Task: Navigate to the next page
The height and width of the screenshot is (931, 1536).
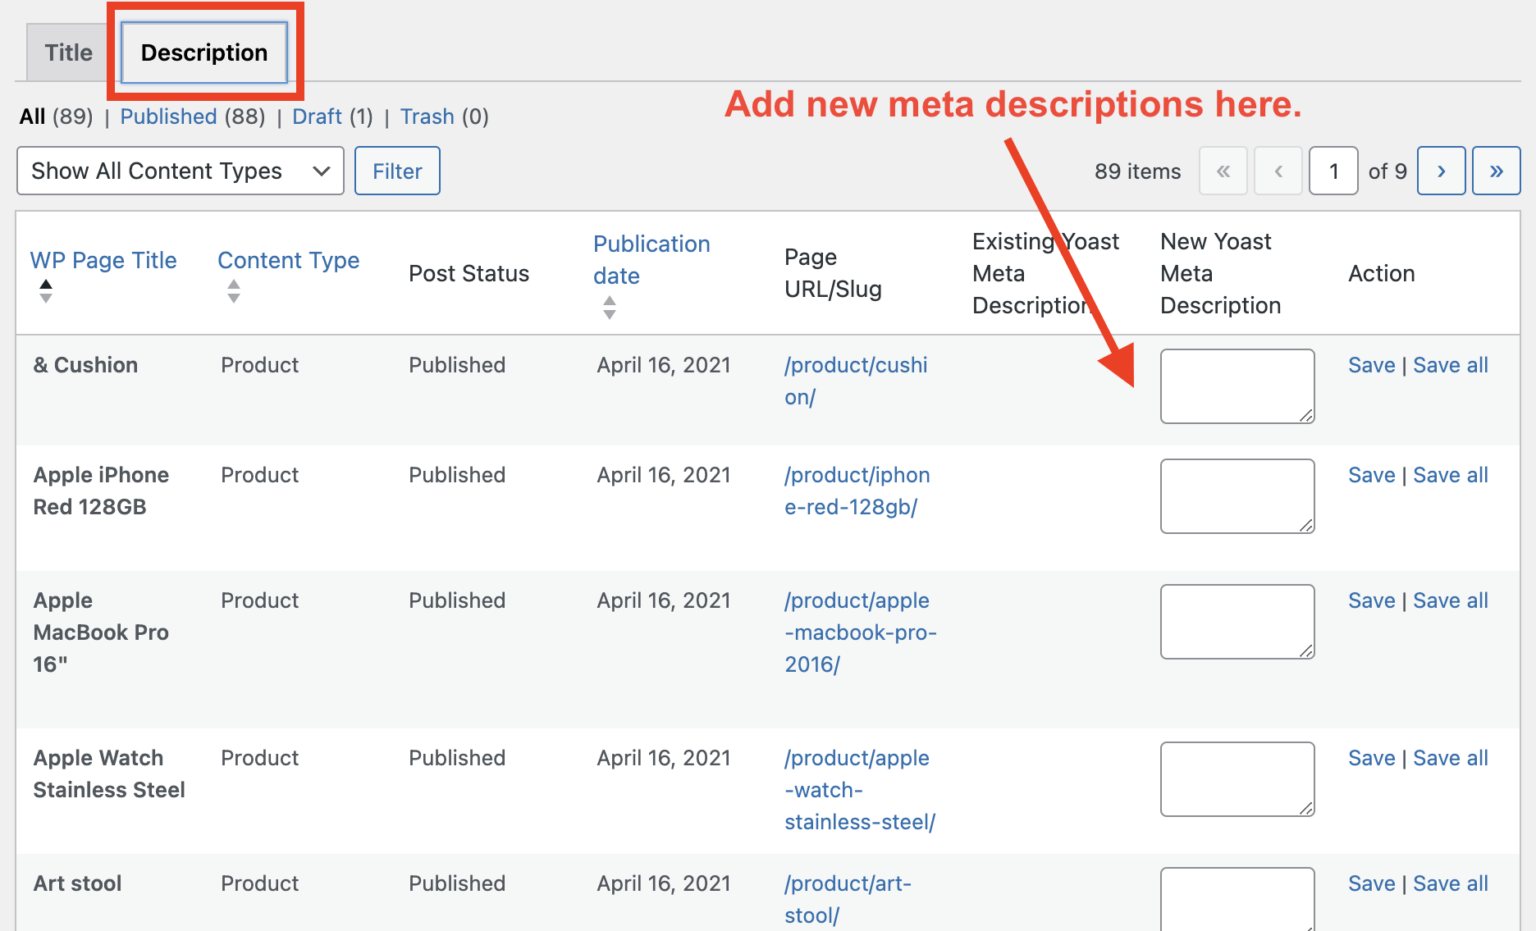Action: 1441,170
